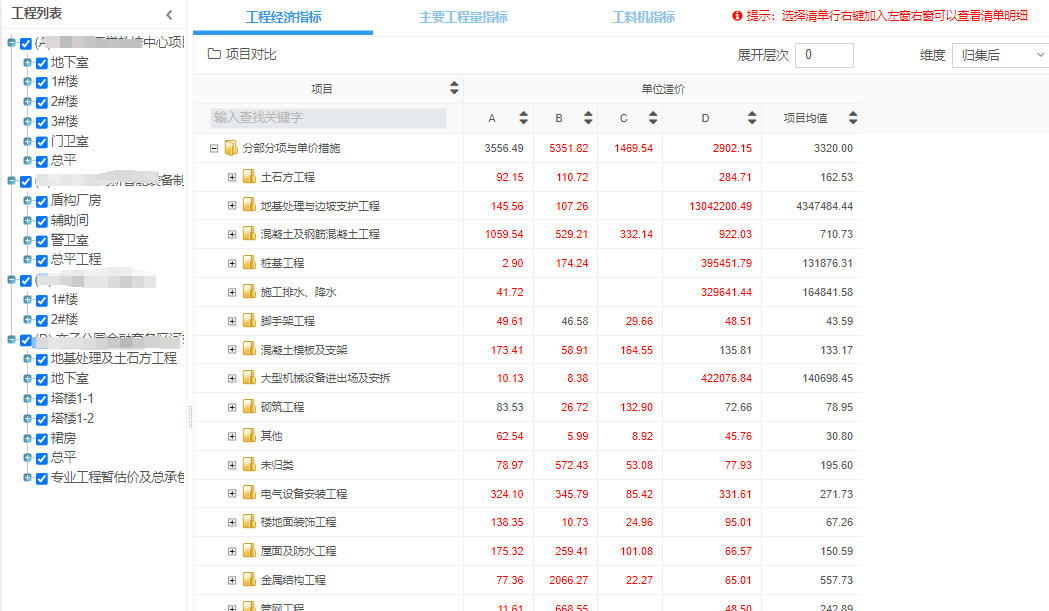Select 专业工程暂估价及总承包 tree item
The width and height of the screenshot is (1049, 611).
coord(118,477)
